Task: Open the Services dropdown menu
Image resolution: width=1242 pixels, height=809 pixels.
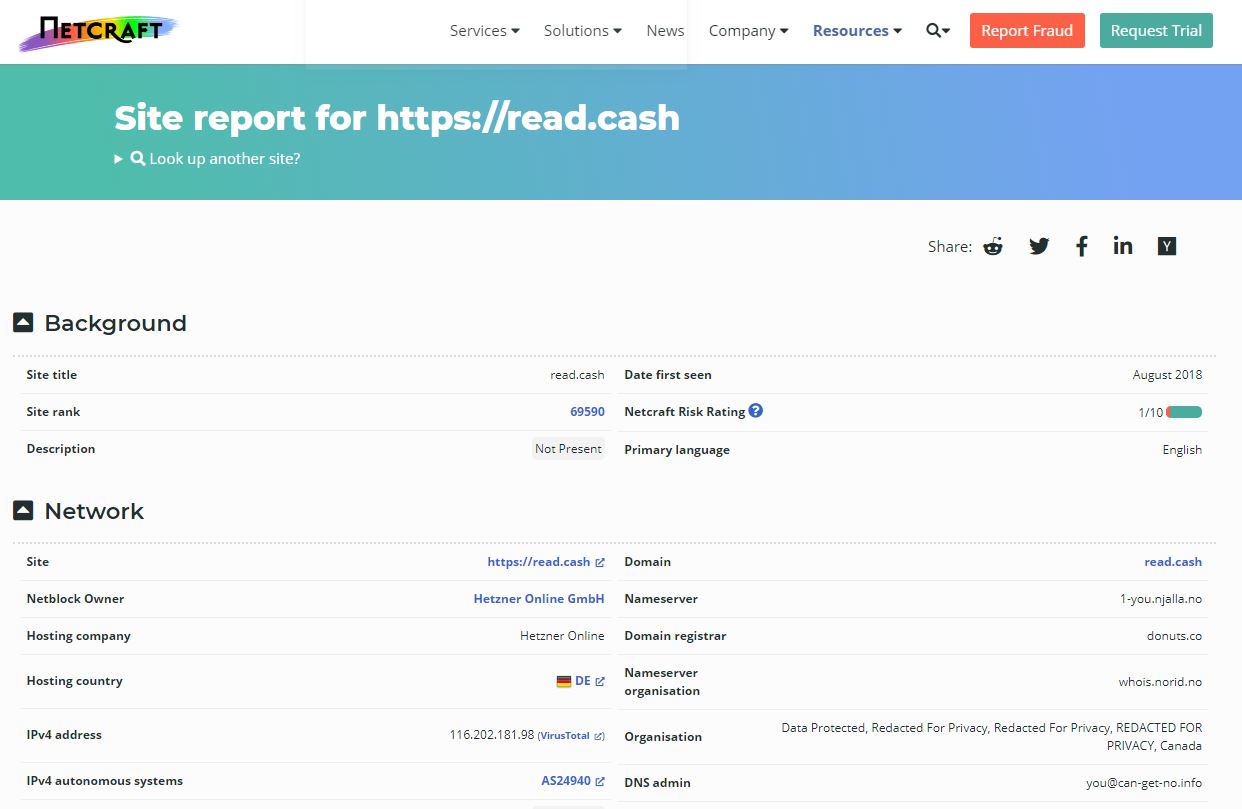Action: pyautogui.click(x=485, y=31)
